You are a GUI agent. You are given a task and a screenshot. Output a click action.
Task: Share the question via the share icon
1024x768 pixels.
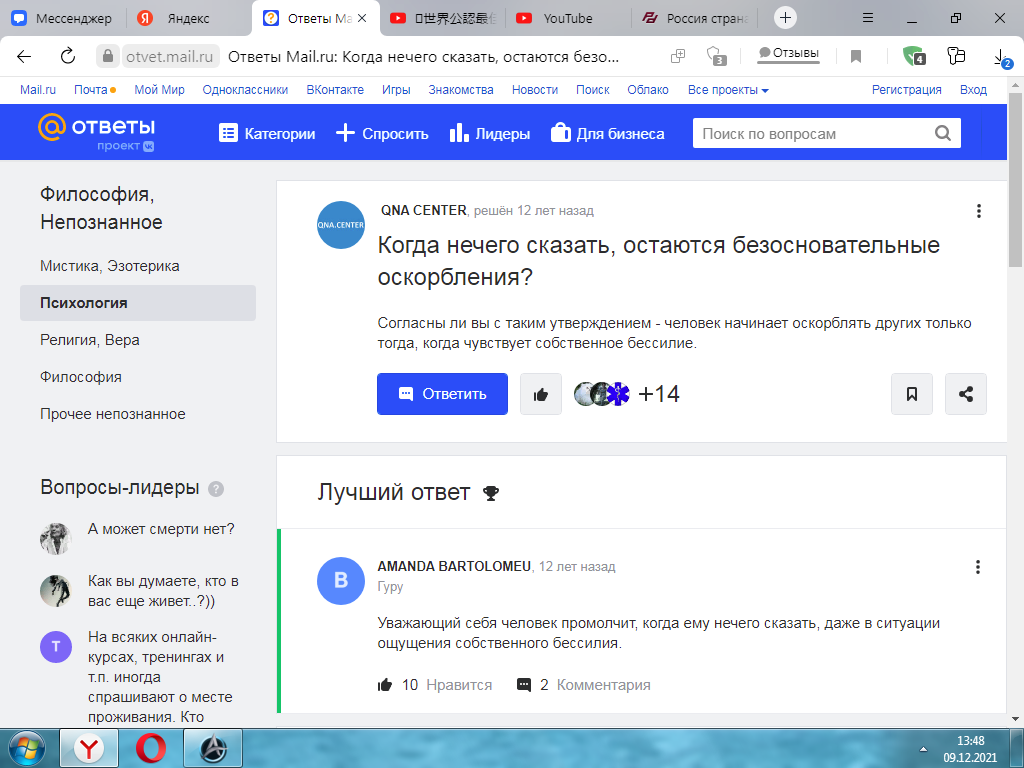pyautogui.click(x=965, y=394)
